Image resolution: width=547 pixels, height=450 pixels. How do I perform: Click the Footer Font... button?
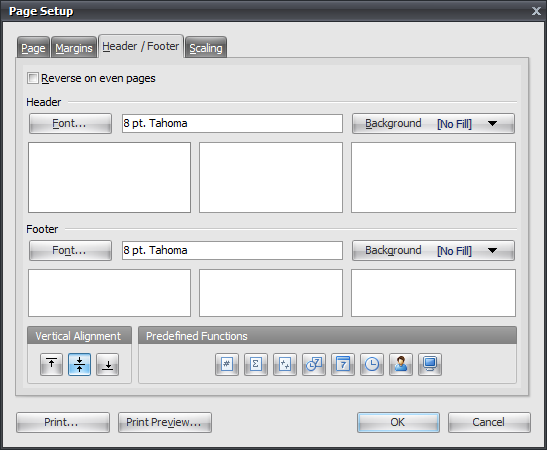coord(70,250)
